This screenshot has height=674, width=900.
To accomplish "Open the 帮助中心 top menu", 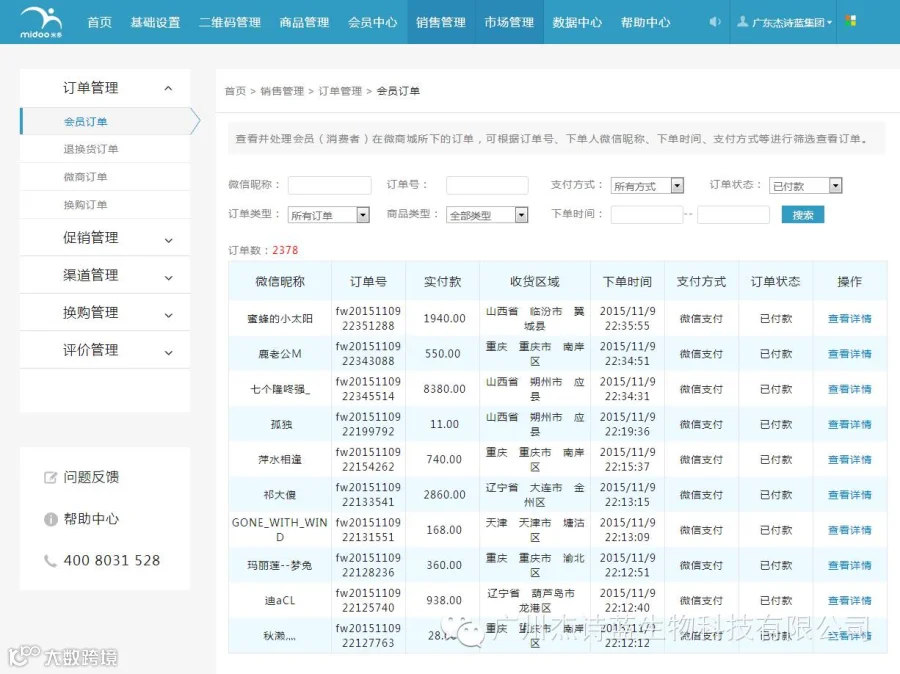I will (646, 22).
